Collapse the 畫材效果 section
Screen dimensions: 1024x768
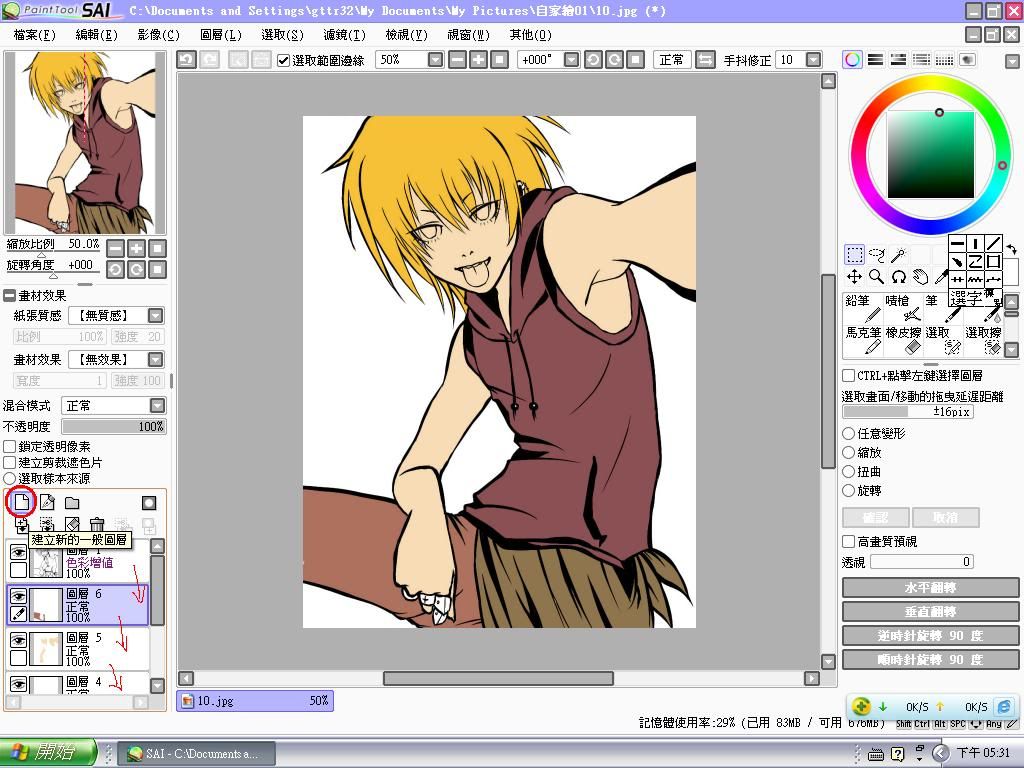[x=9, y=296]
